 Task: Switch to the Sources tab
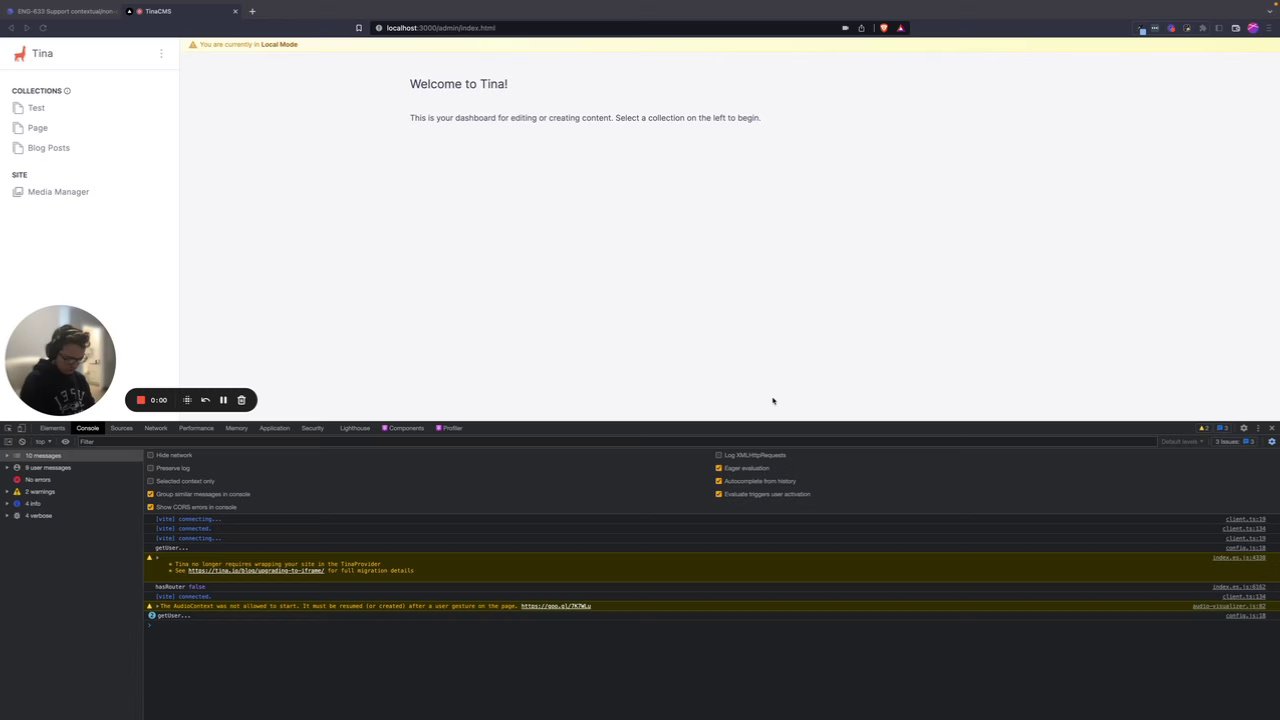pos(121,428)
